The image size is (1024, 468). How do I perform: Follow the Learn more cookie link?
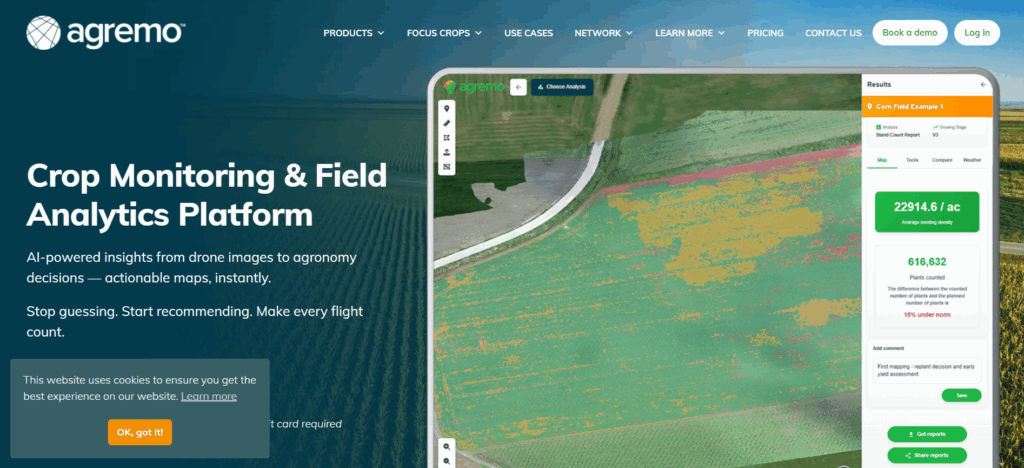pyautogui.click(x=209, y=396)
